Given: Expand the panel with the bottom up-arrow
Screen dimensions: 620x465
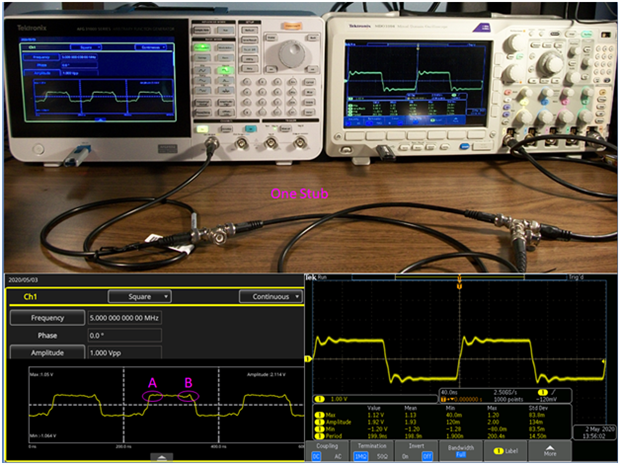Looking at the screenshot, I should coord(159,457).
